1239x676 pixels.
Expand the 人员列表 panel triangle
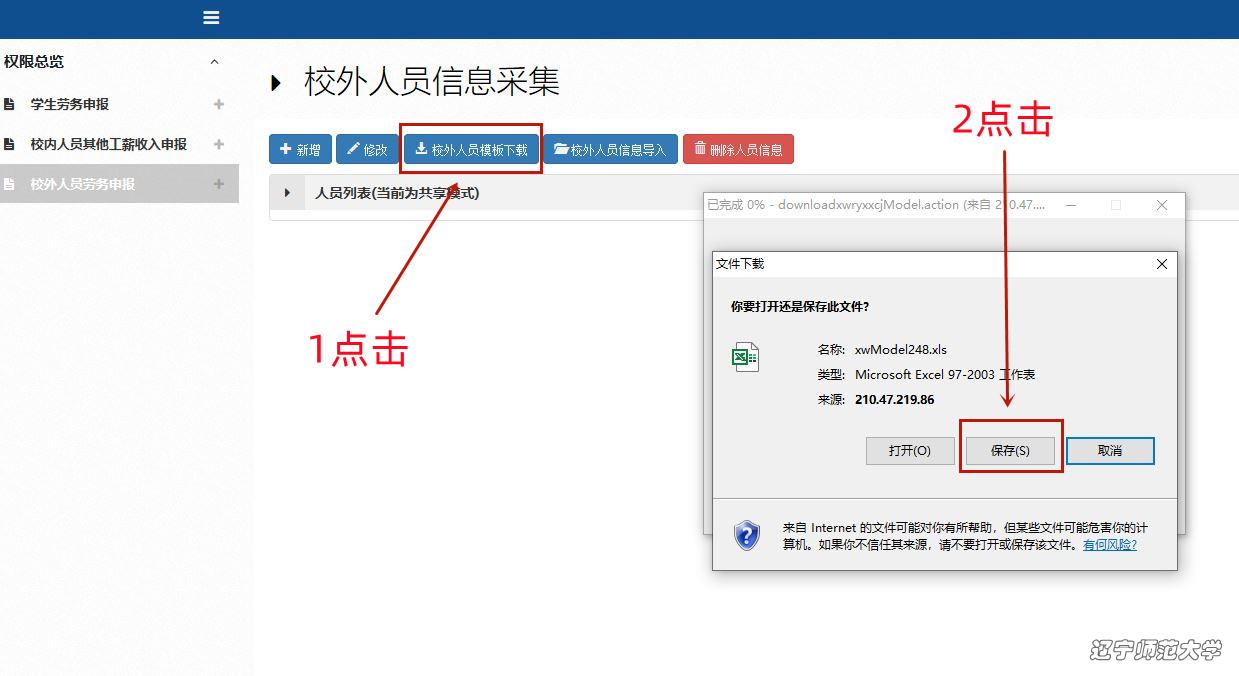(x=288, y=193)
